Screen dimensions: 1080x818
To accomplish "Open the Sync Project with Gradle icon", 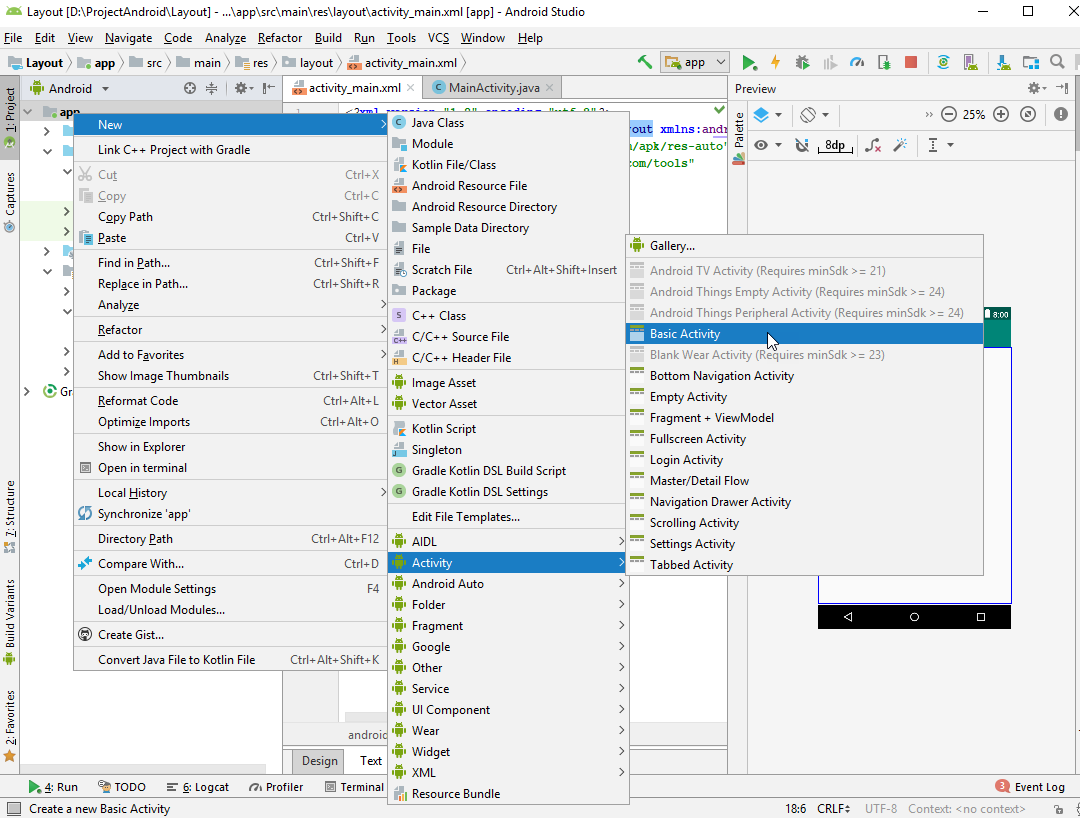I will coord(943,63).
